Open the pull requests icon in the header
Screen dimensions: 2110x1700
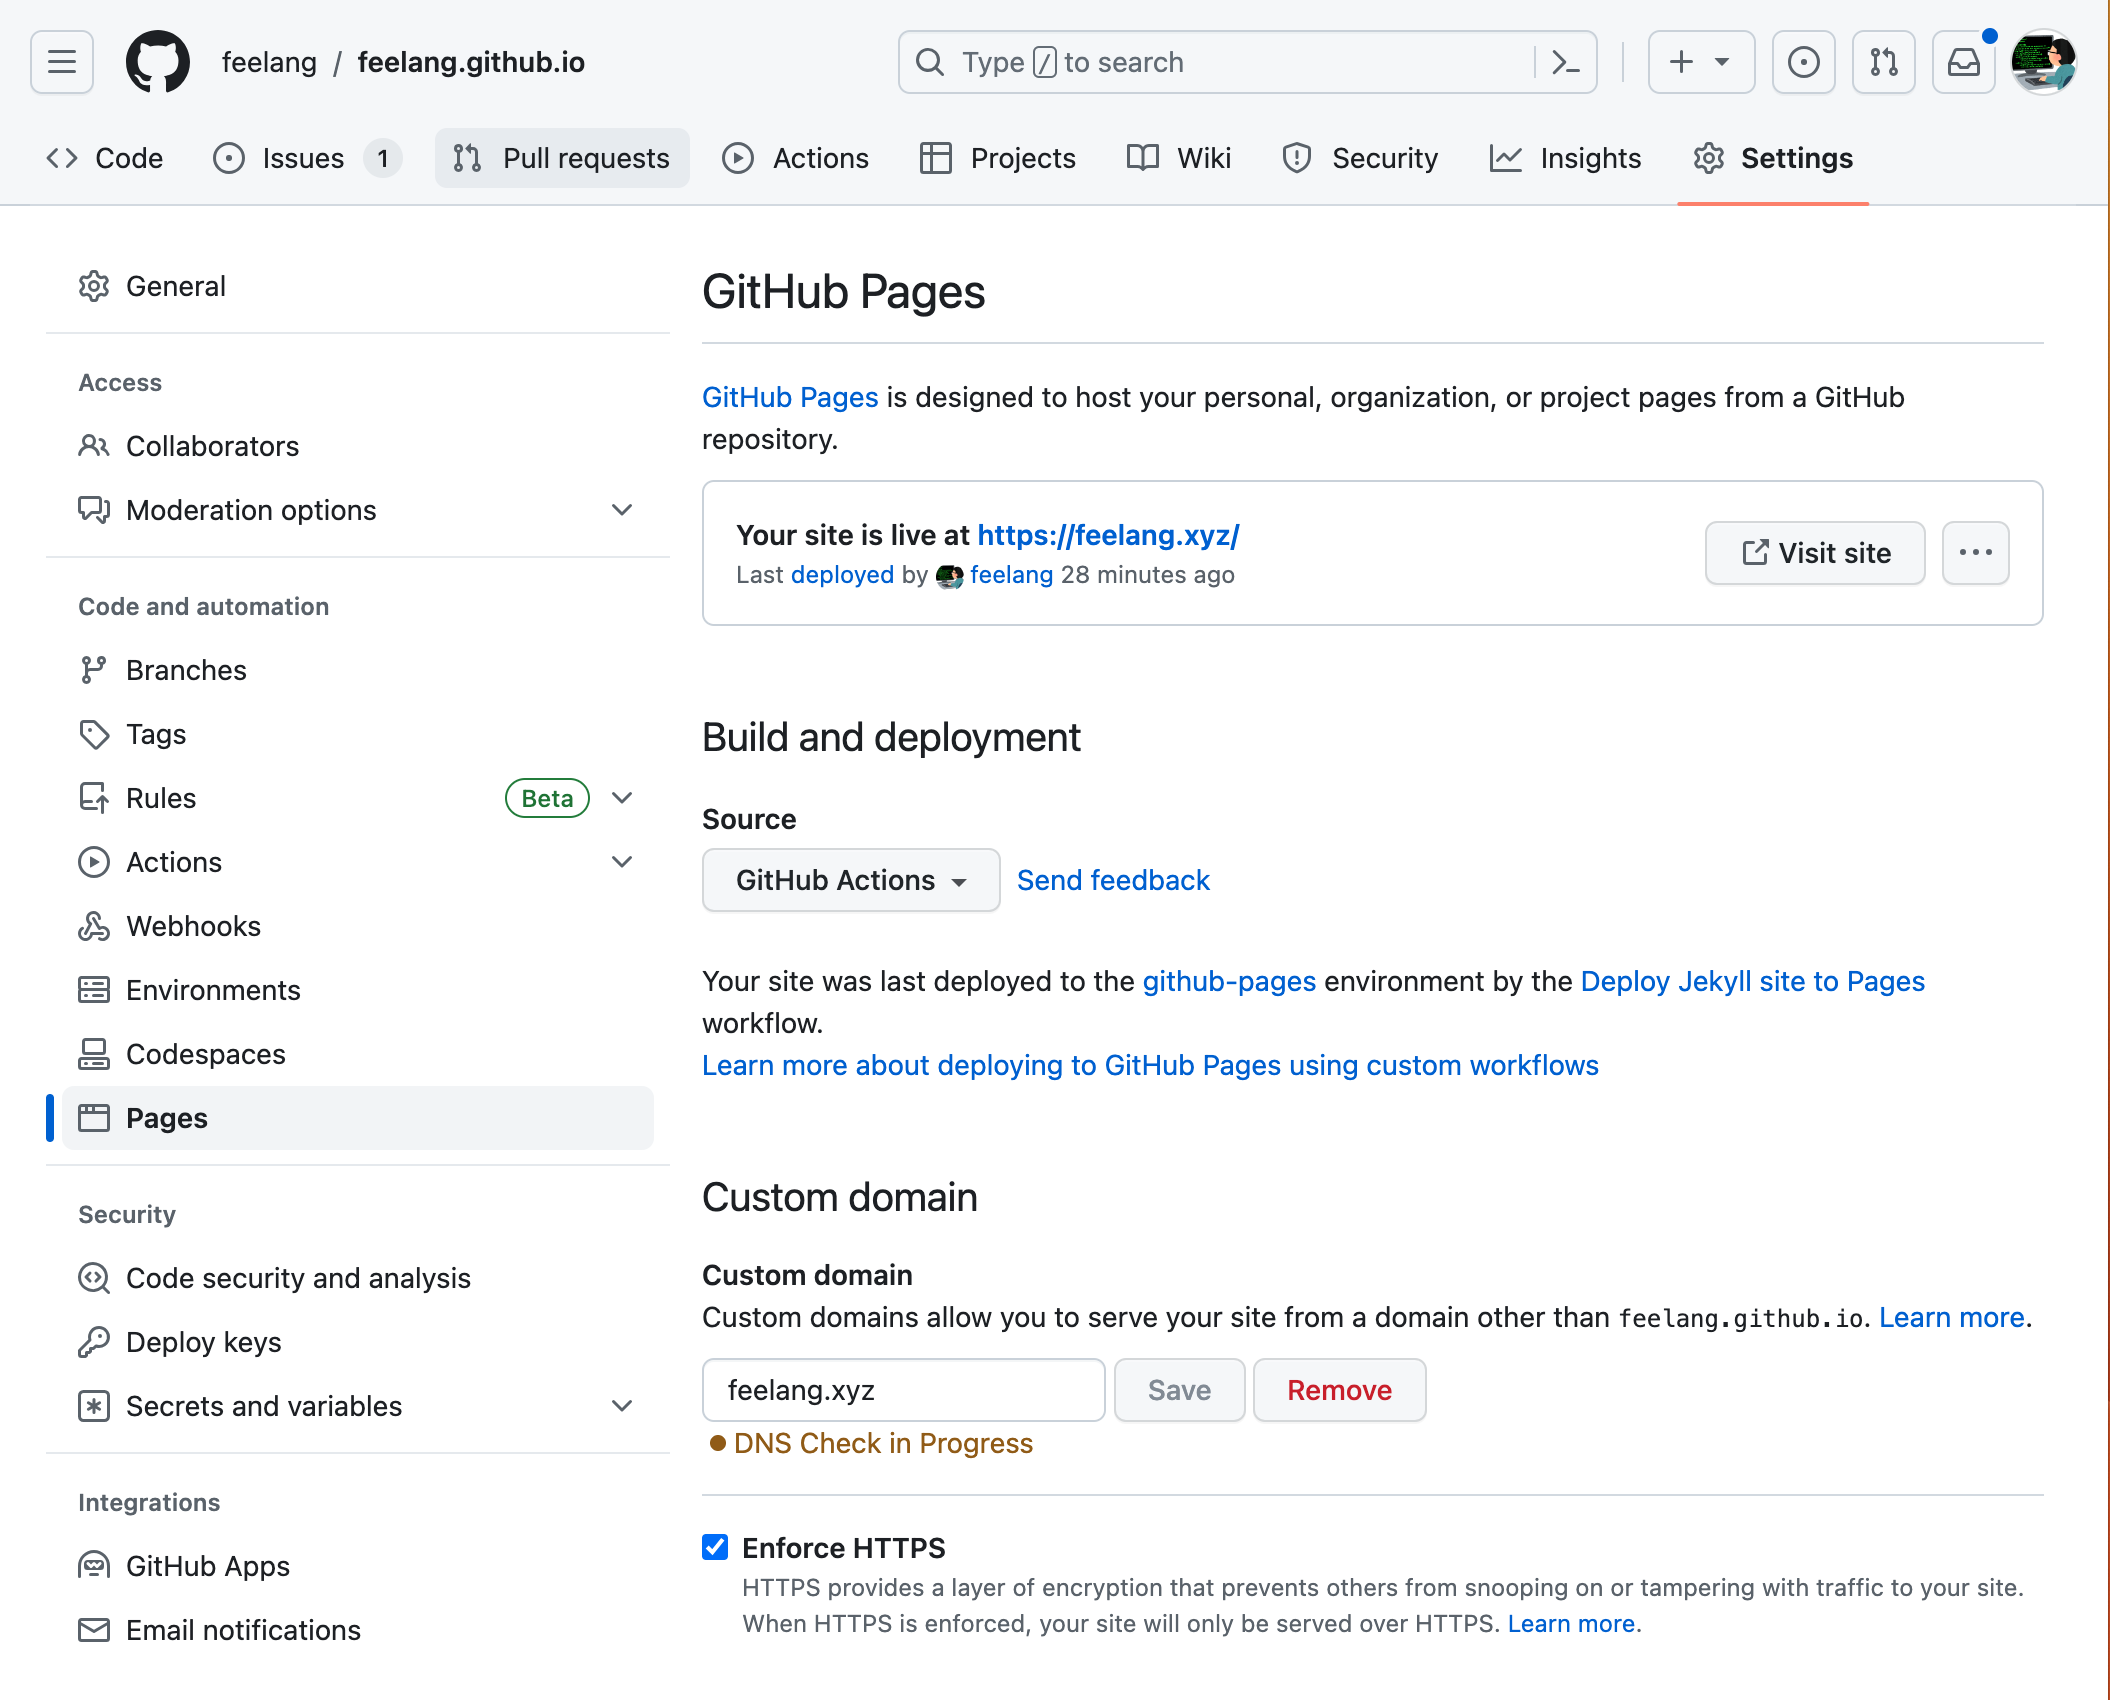click(x=1883, y=61)
